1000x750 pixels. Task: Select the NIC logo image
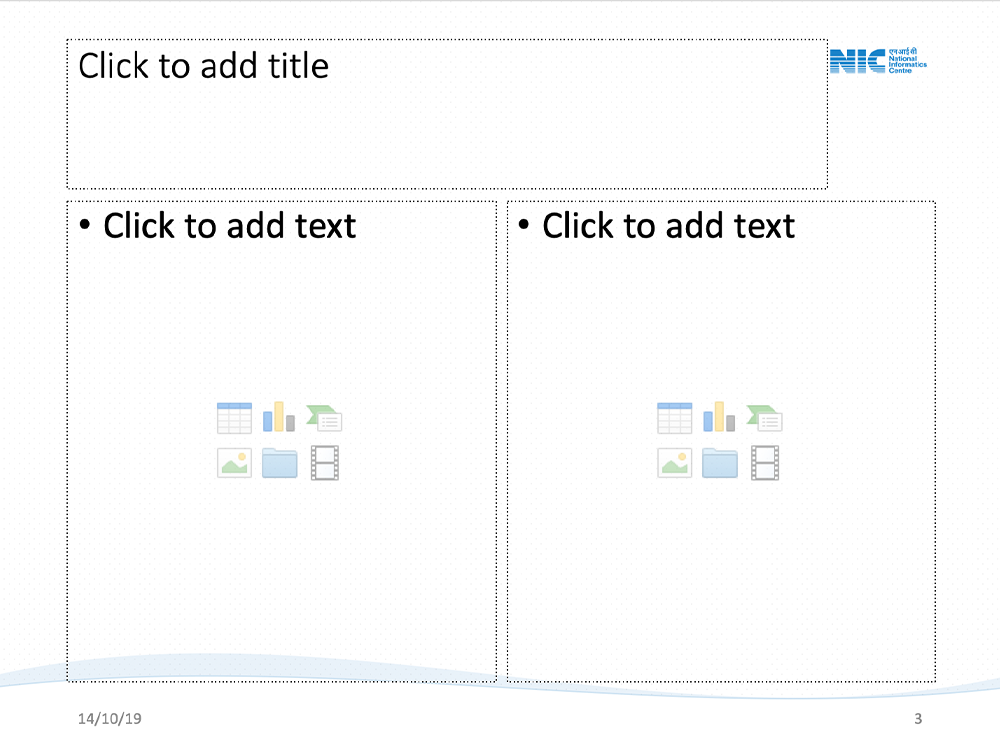click(x=878, y=61)
